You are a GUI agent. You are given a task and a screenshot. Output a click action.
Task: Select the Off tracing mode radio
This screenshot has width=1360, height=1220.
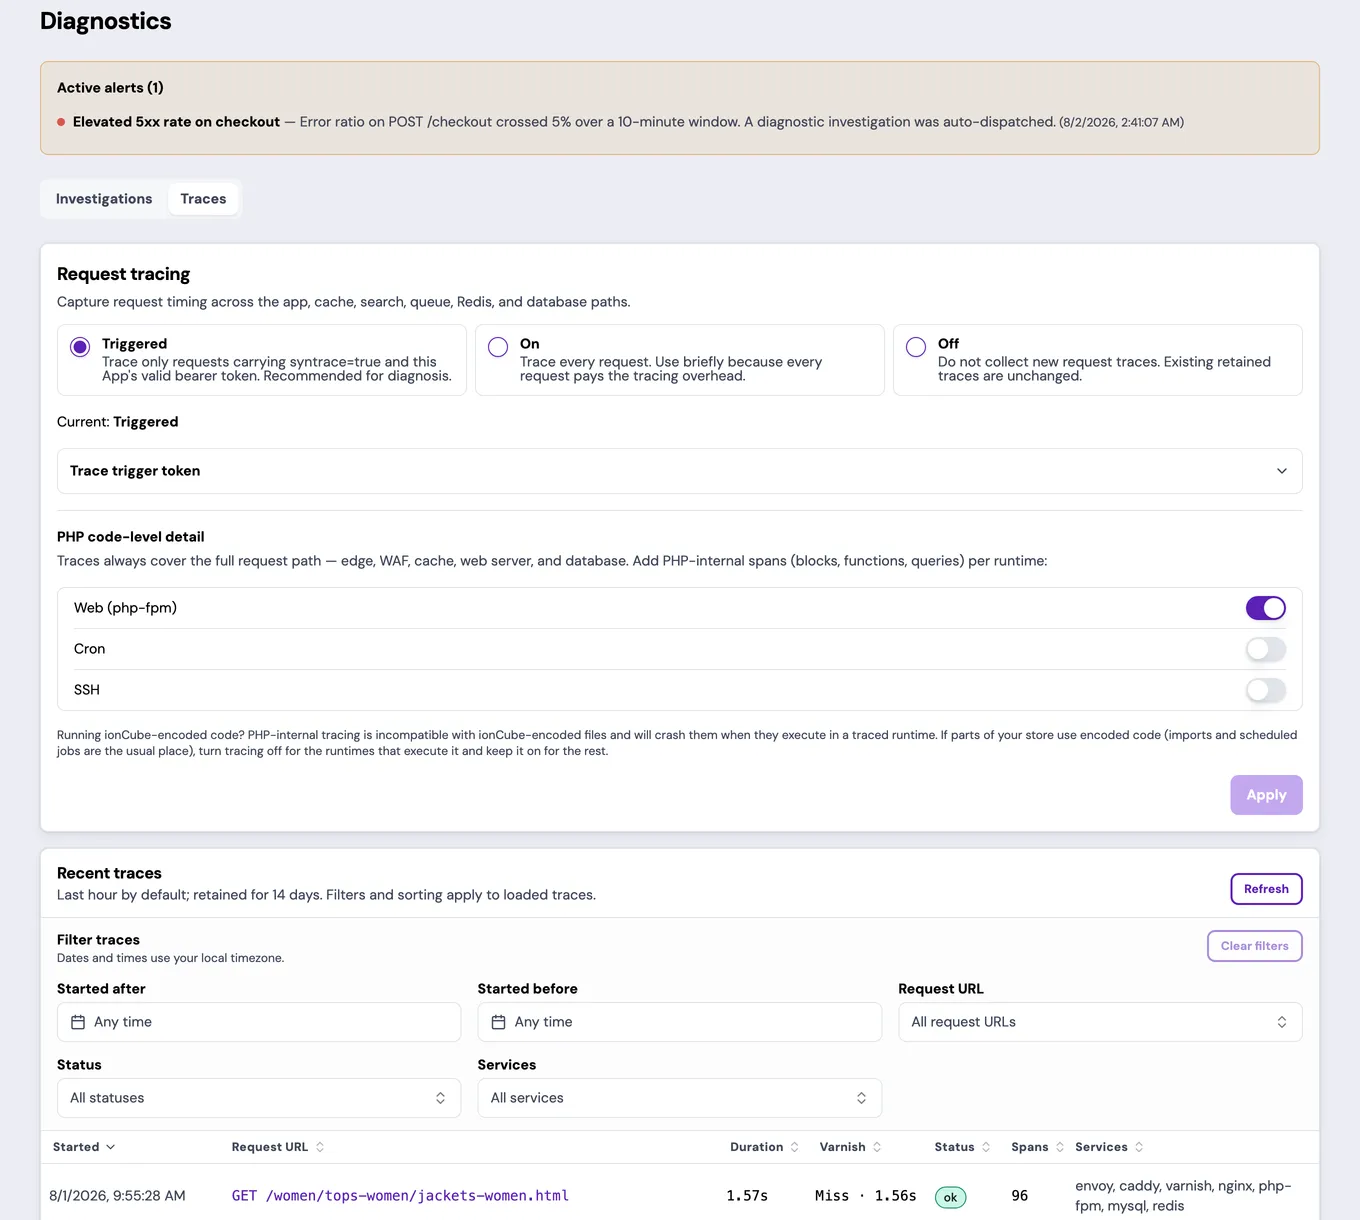pos(916,347)
